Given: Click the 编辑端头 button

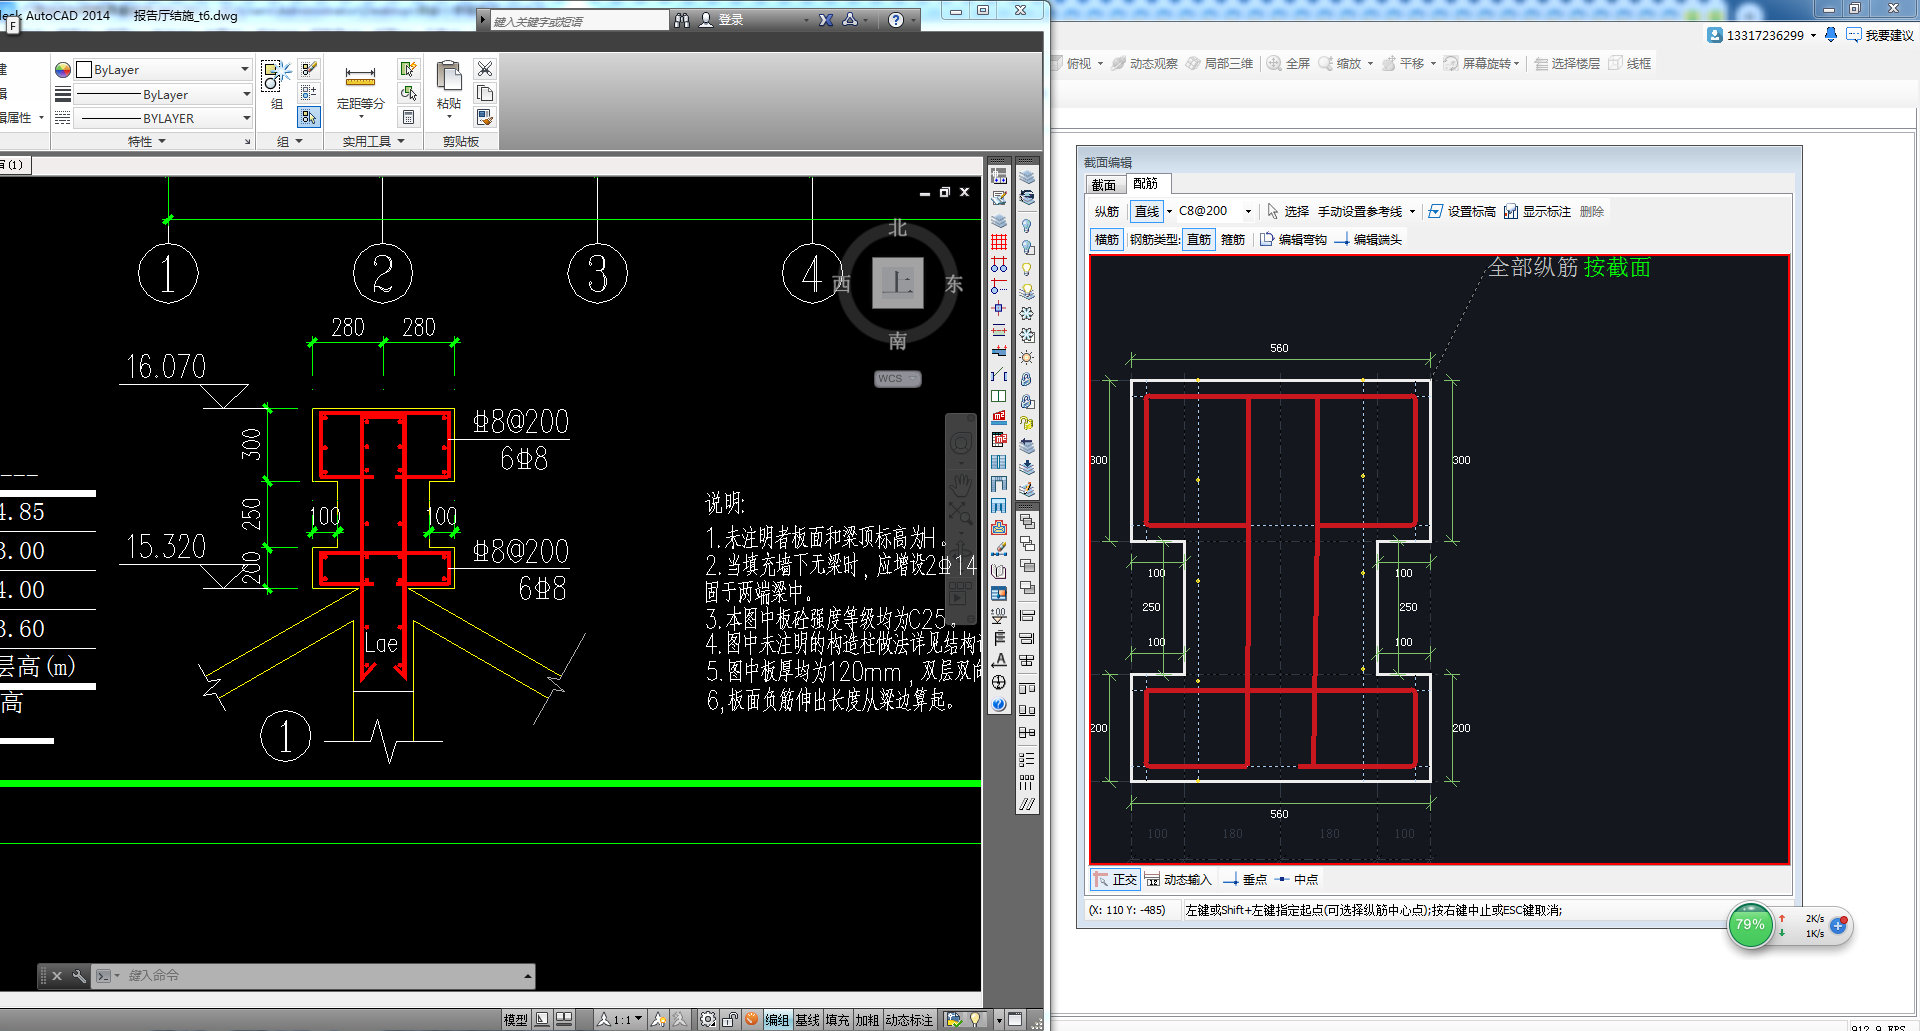Looking at the screenshot, I should tap(1368, 240).
